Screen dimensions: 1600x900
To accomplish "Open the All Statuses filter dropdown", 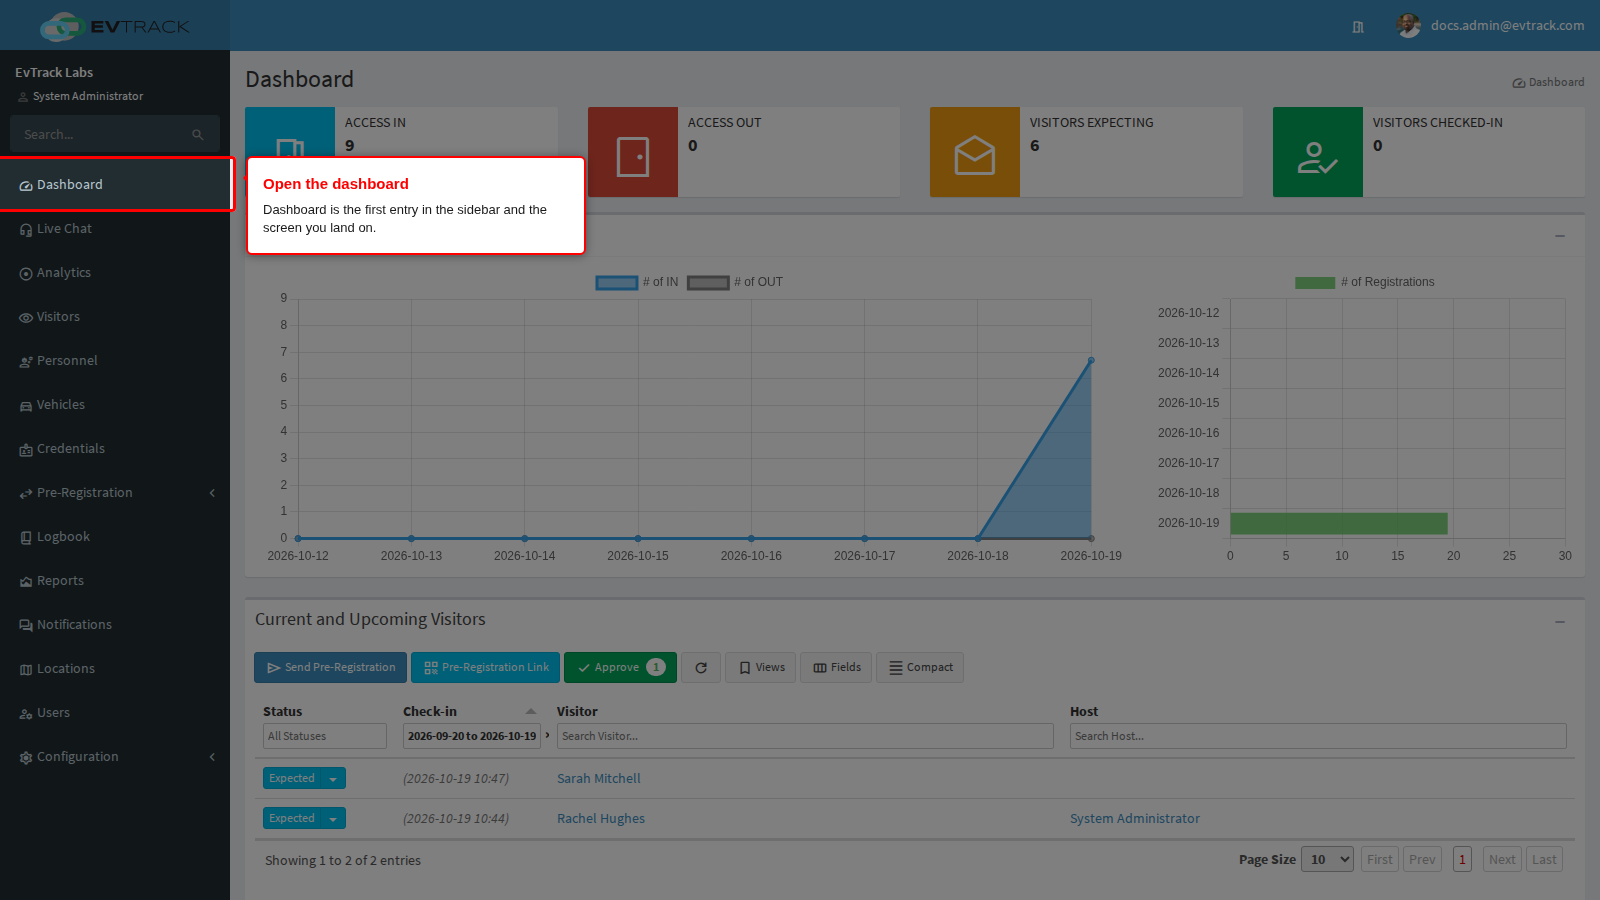I will click(x=325, y=736).
